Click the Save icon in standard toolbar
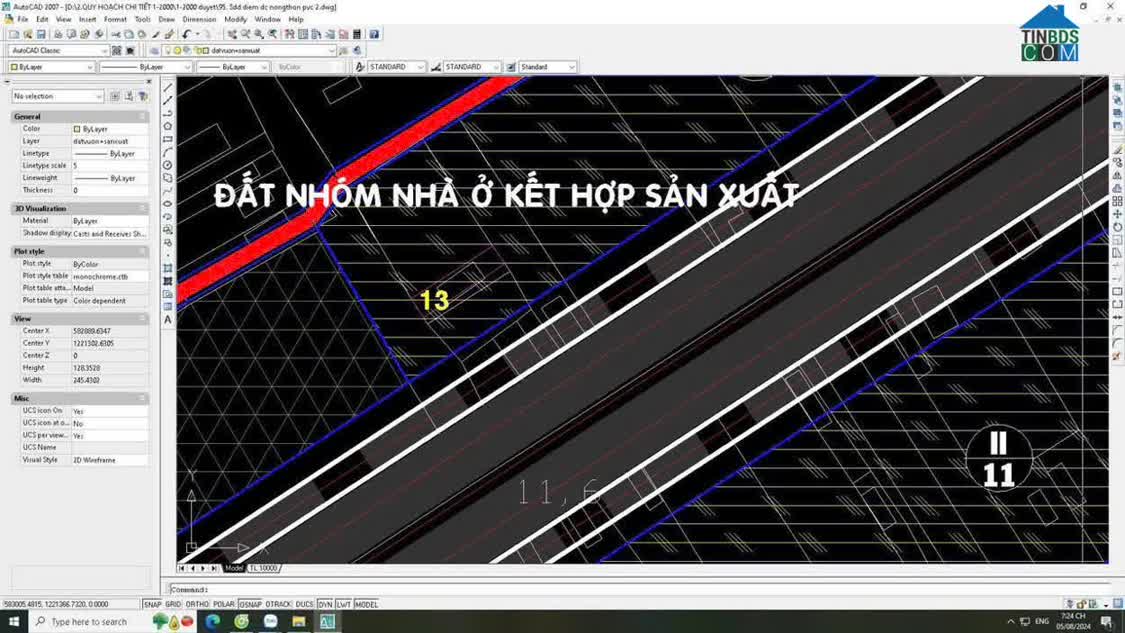 pos(41,34)
